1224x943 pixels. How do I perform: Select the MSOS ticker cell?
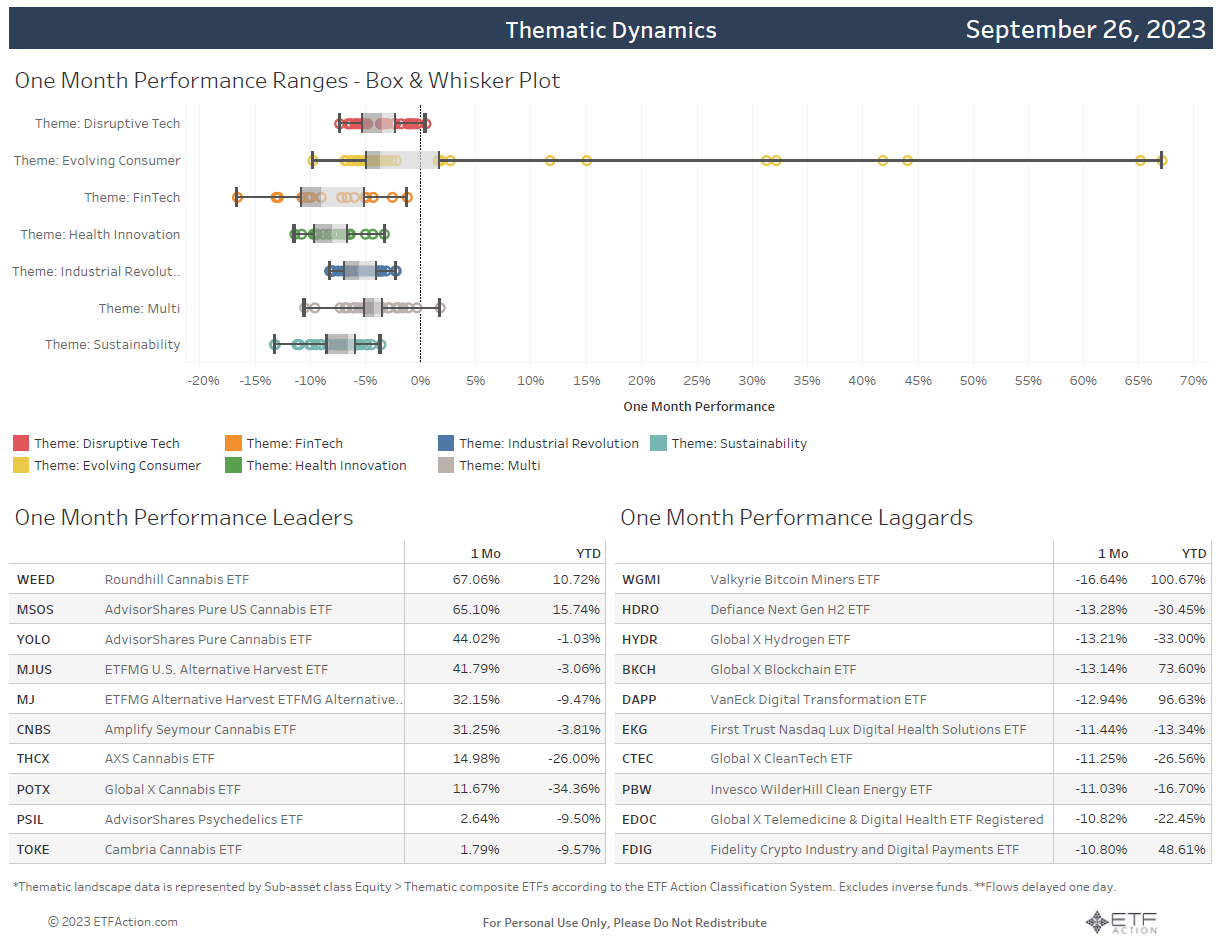tap(34, 610)
